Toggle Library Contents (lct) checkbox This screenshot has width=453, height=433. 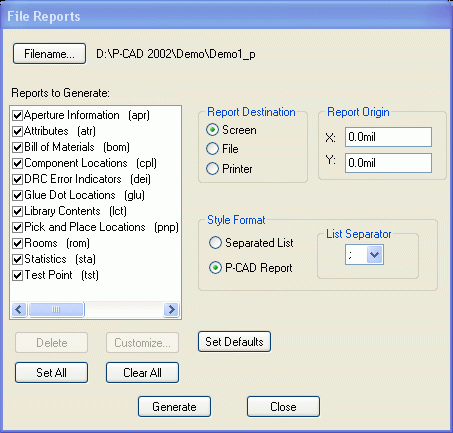point(17,211)
